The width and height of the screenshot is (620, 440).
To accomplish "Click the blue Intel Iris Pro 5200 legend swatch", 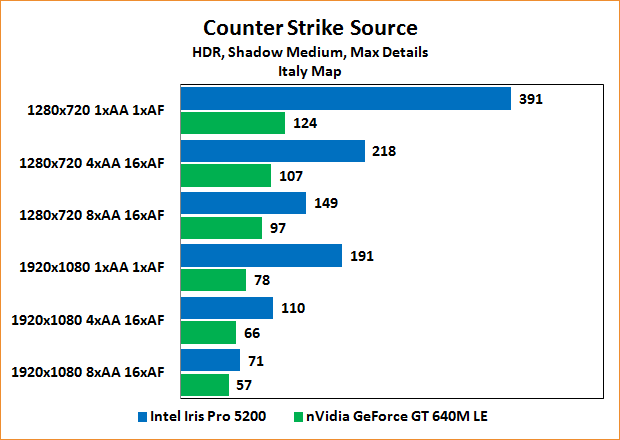I will pos(142,417).
